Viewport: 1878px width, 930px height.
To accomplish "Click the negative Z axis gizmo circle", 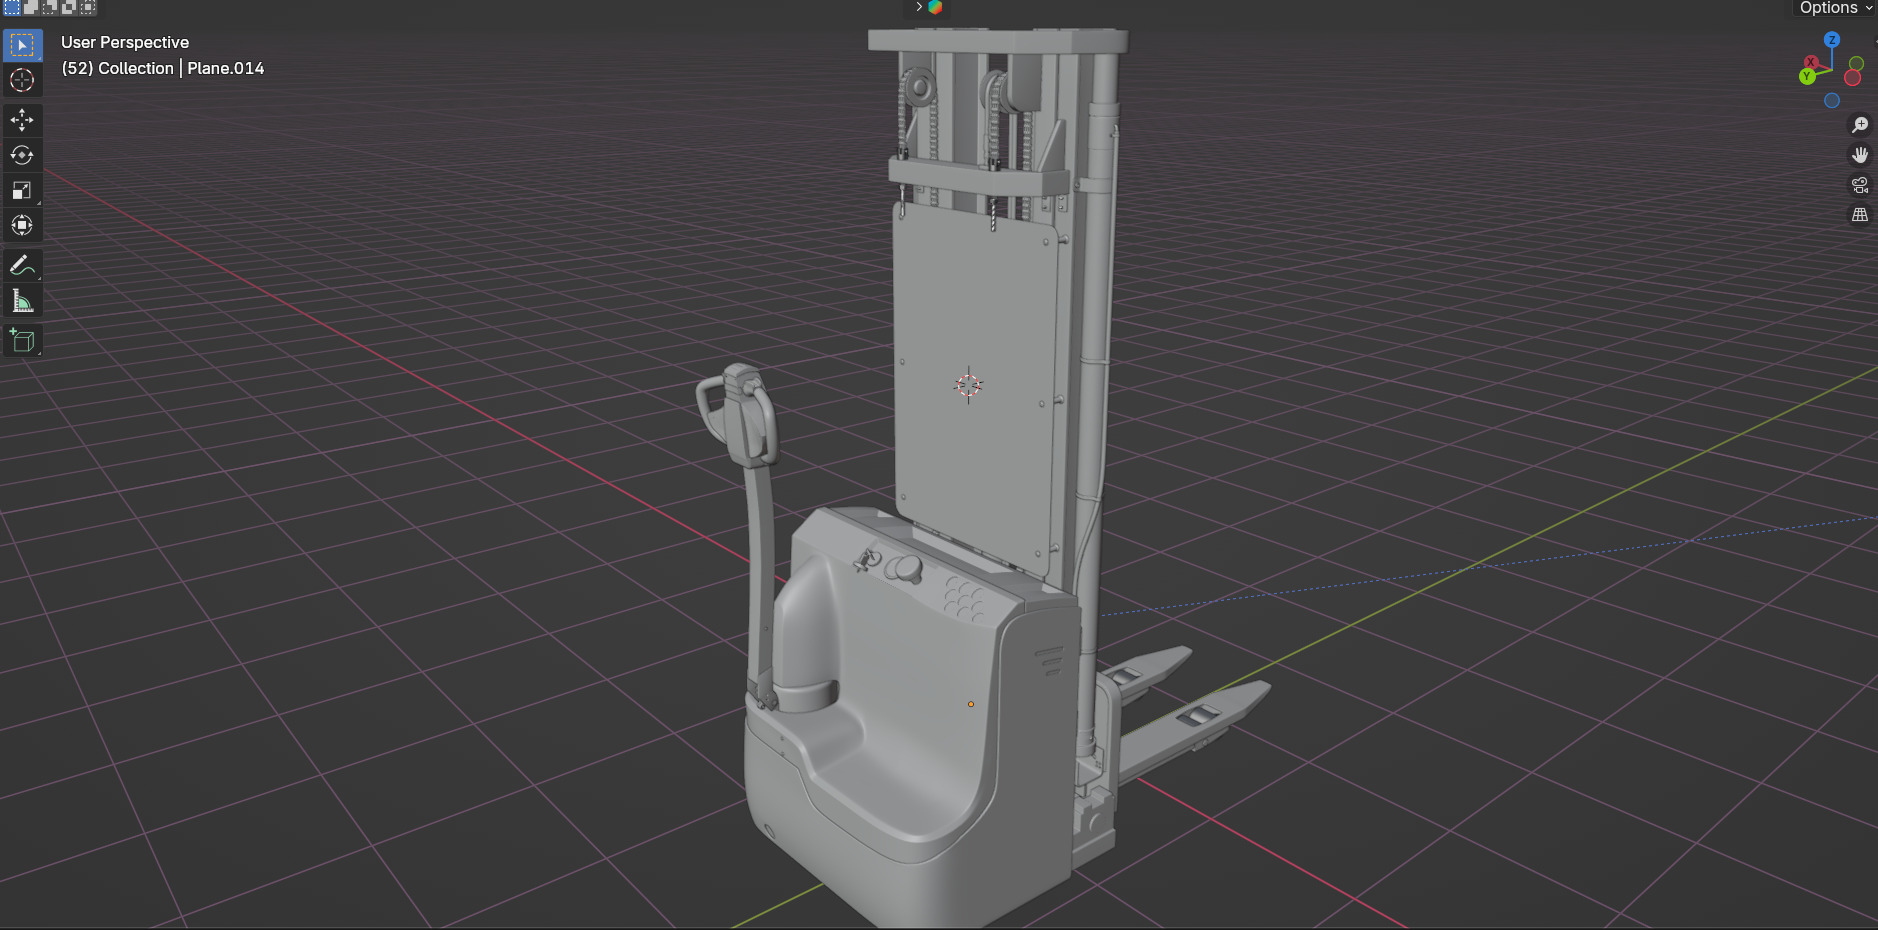I will [x=1832, y=100].
